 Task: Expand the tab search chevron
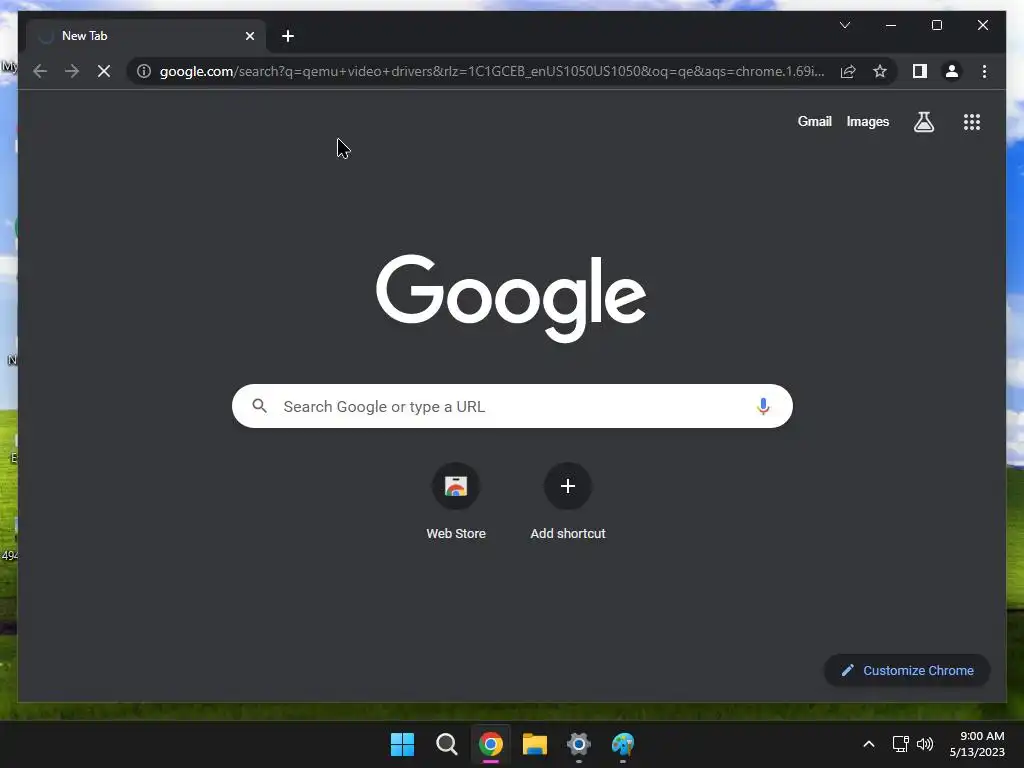(844, 25)
